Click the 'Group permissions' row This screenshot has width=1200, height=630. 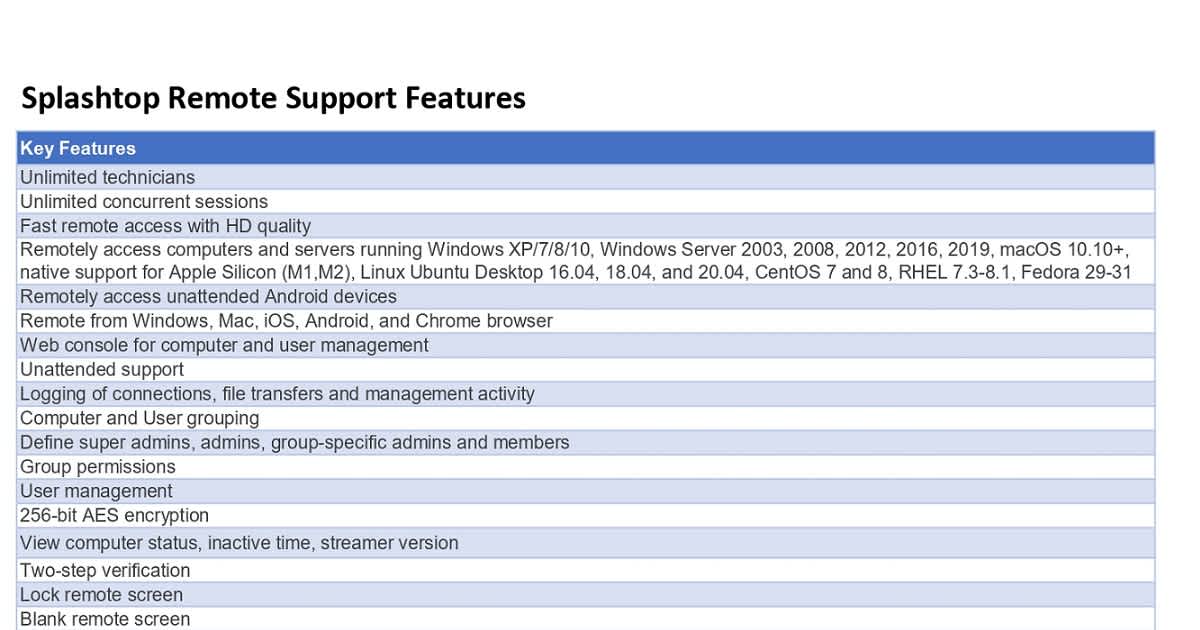click(586, 467)
